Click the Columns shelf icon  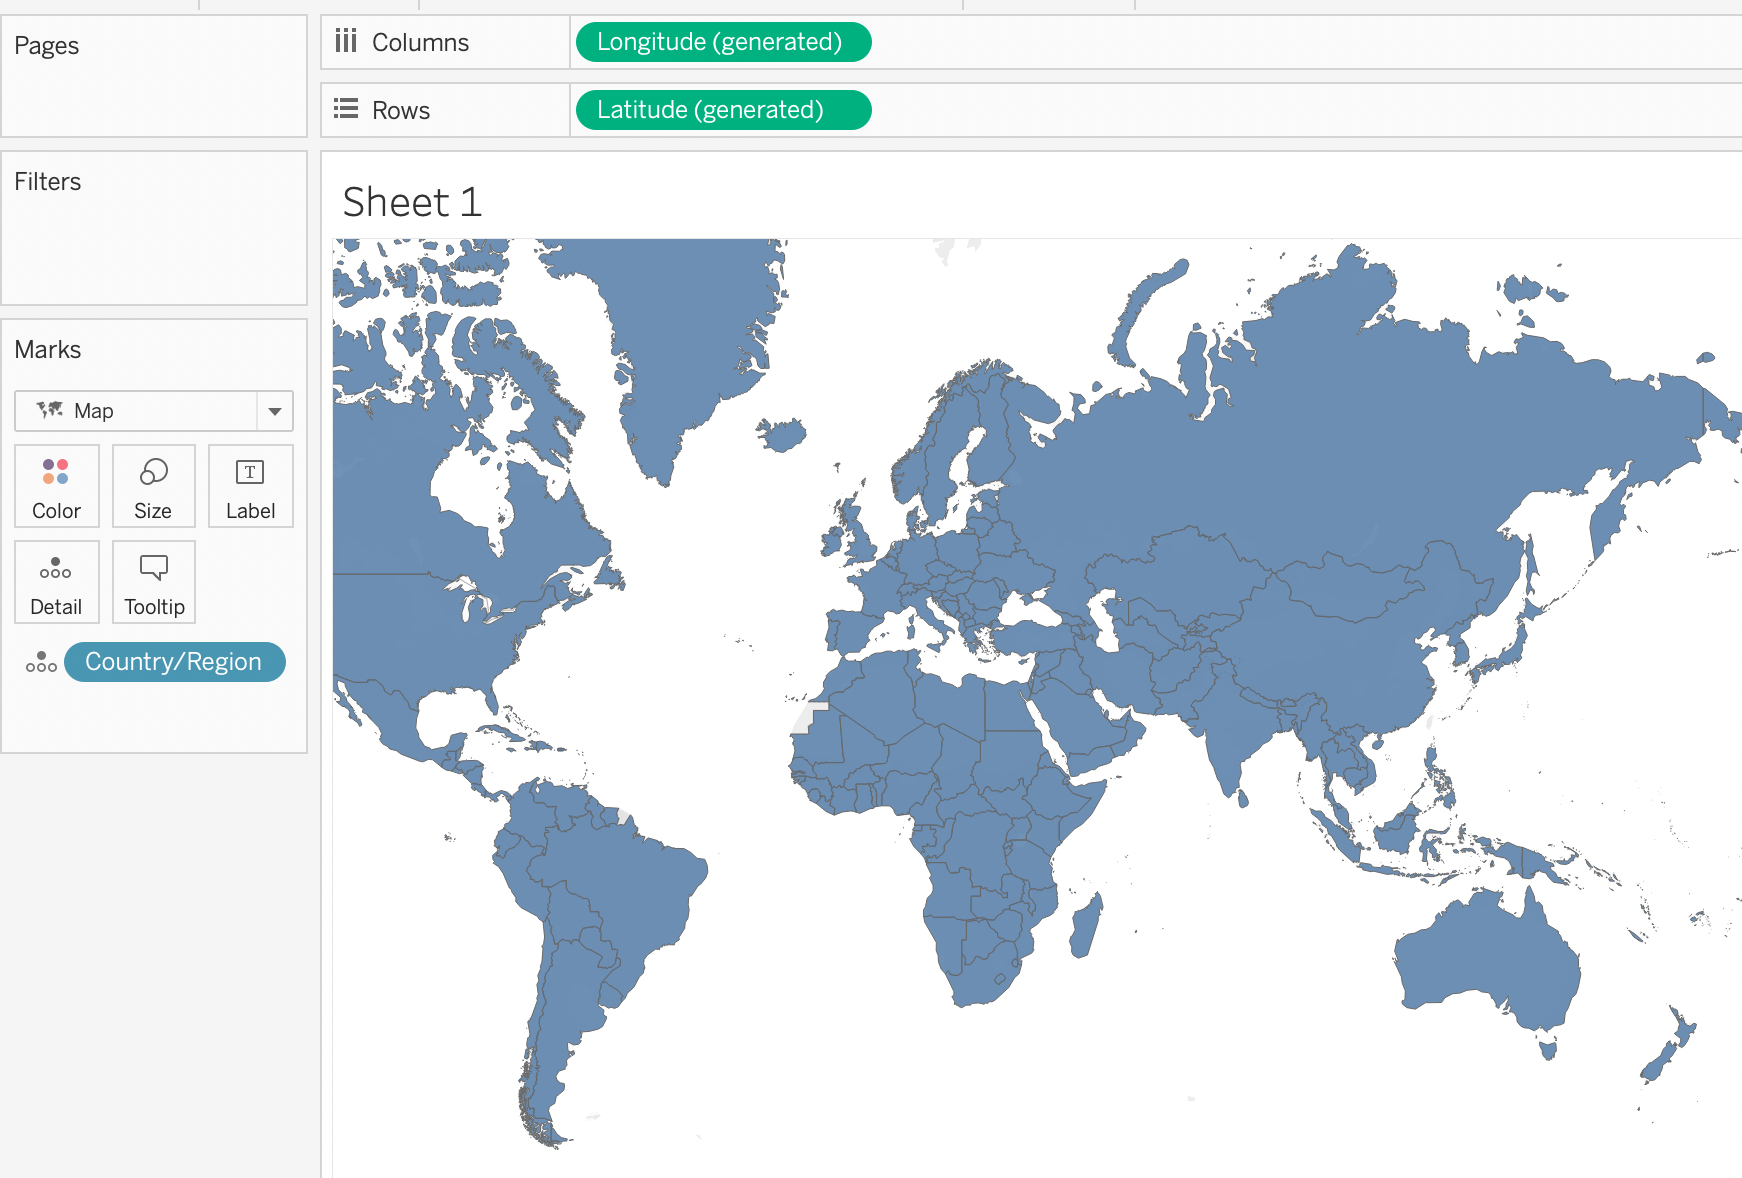[x=346, y=41]
